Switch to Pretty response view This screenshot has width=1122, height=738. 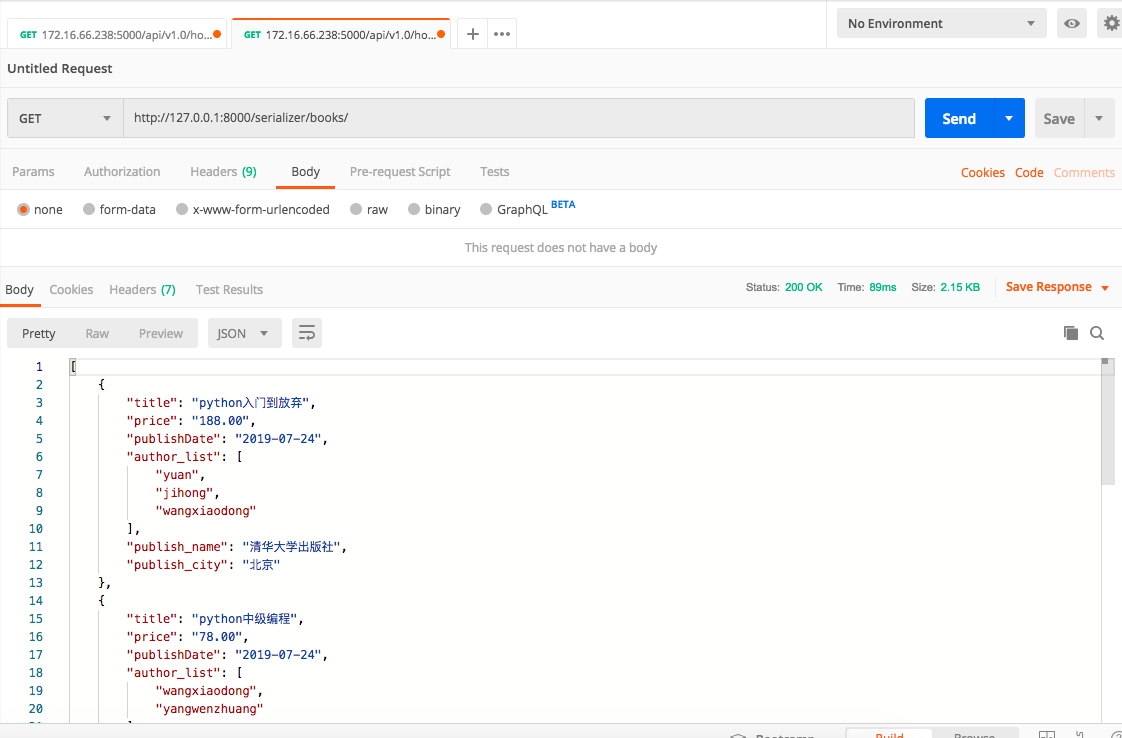tap(39, 333)
